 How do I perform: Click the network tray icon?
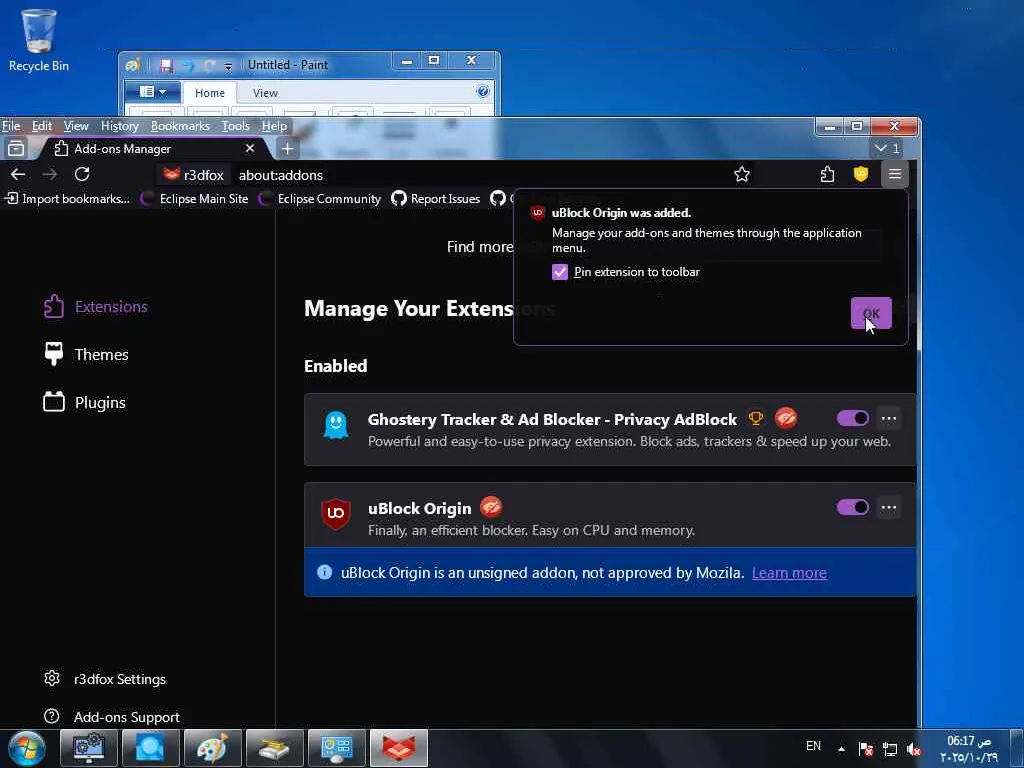pyautogui.click(x=889, y=749)
